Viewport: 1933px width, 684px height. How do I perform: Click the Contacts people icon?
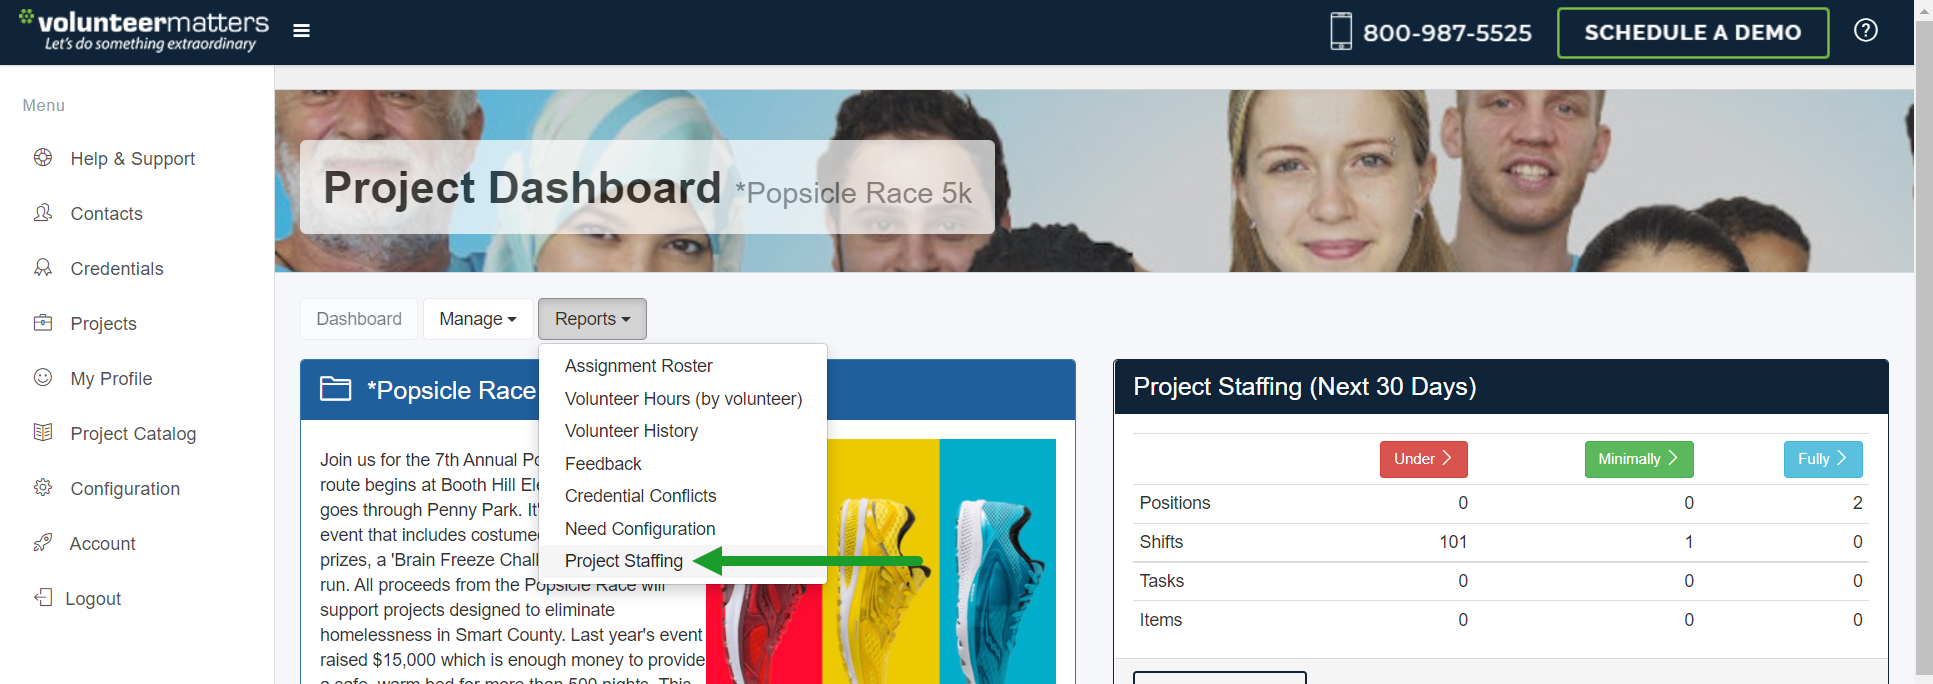tap(43, 213)
